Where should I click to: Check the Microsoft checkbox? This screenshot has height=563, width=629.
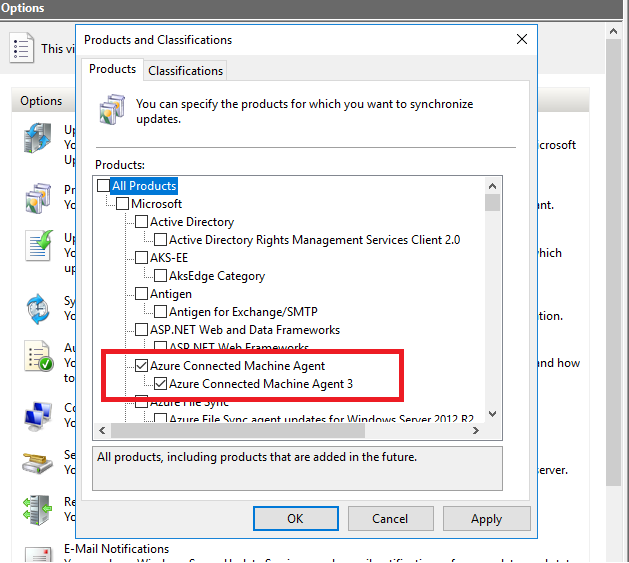[122, 203]
